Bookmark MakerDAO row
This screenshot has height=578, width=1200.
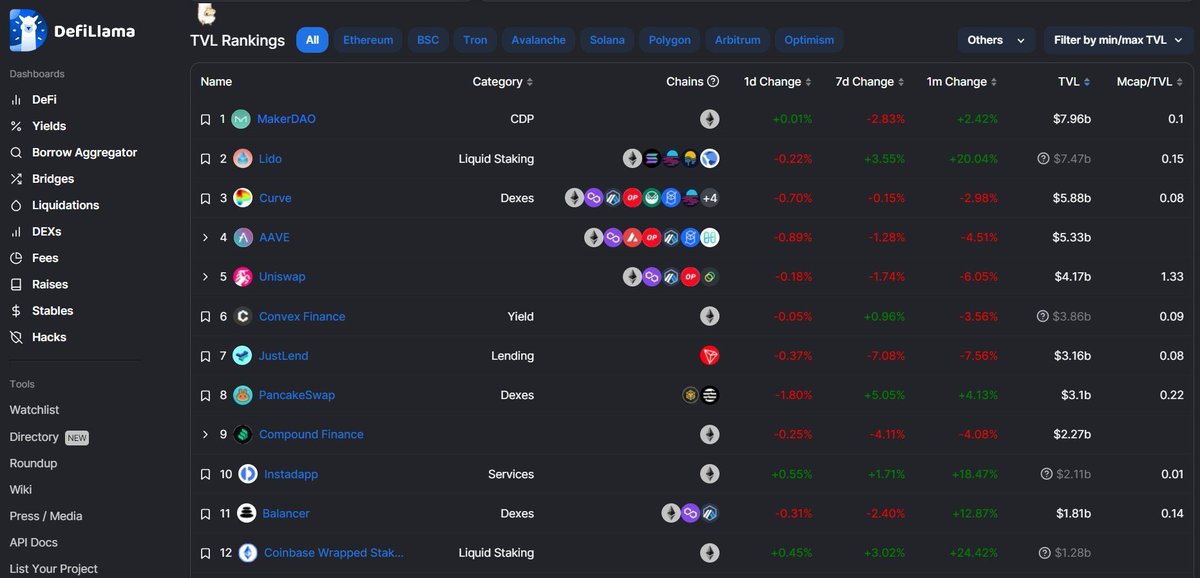point(205,120)
